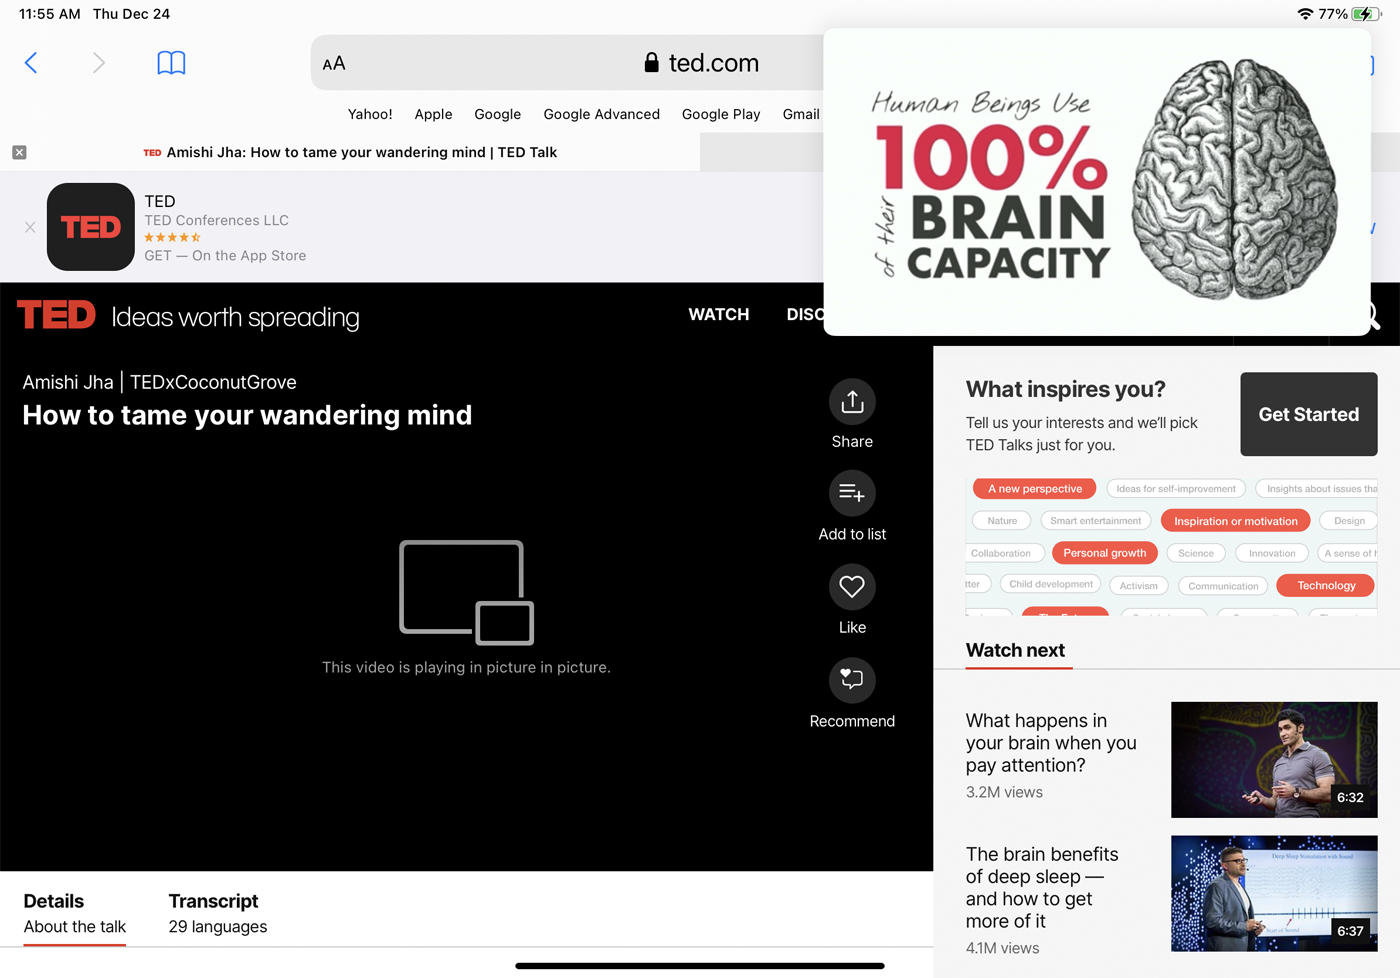Select Smart entertainment interest chip
Viewport: 1400px width, 978px height.
[1095, 521]
